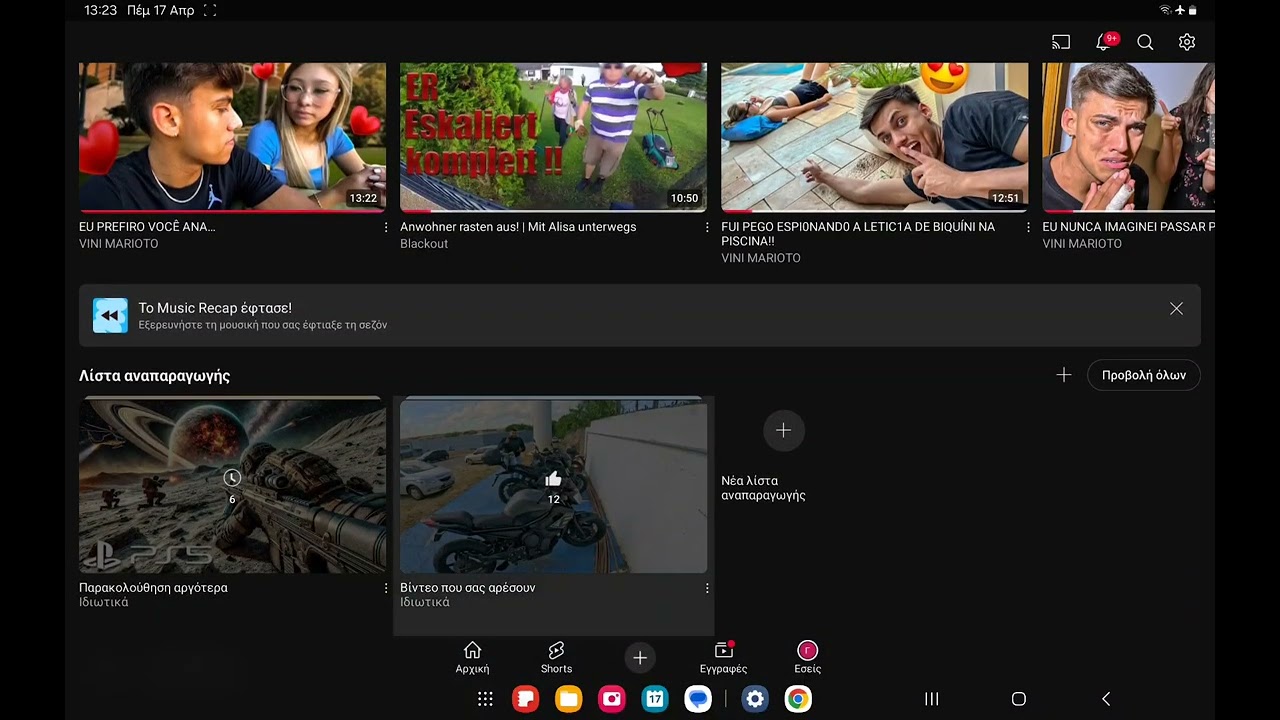This screenshot has height=720, width=1280.
Task: Tap the Cast to device icon
Action: point(1061,42)
